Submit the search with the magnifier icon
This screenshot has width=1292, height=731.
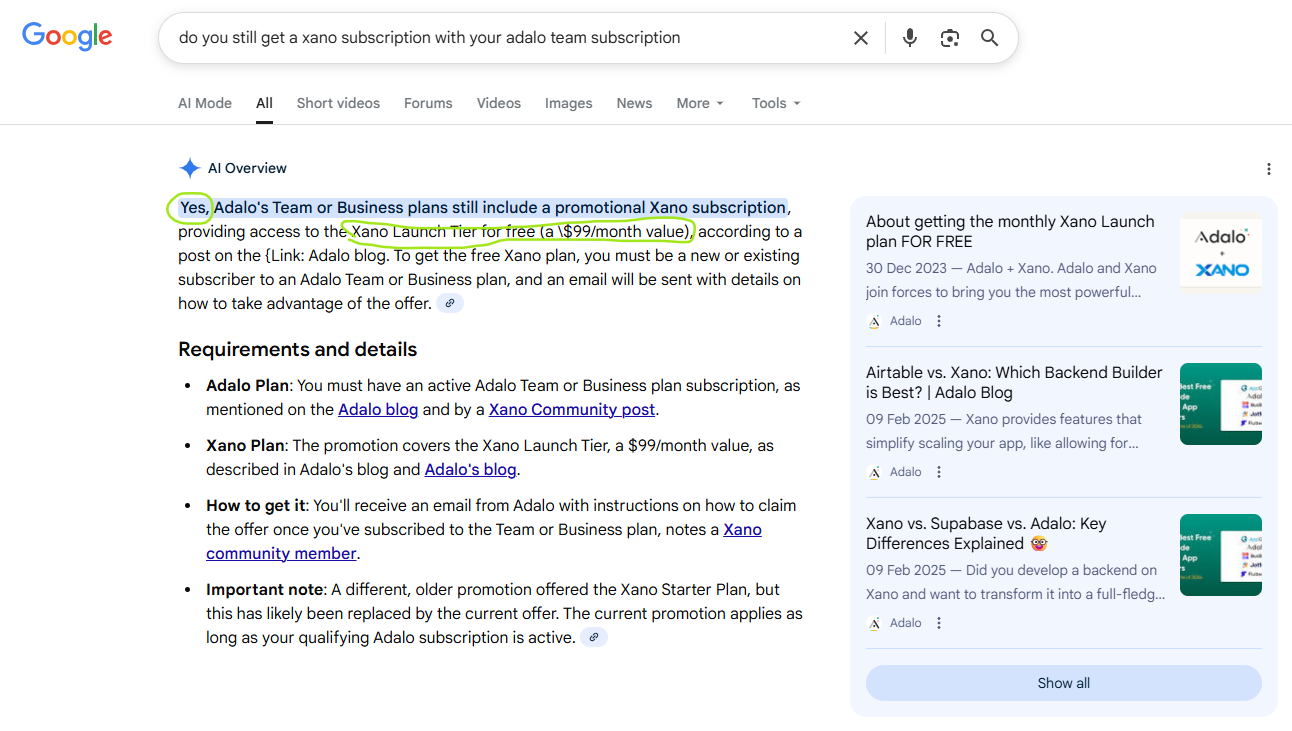tap(990, 38)
